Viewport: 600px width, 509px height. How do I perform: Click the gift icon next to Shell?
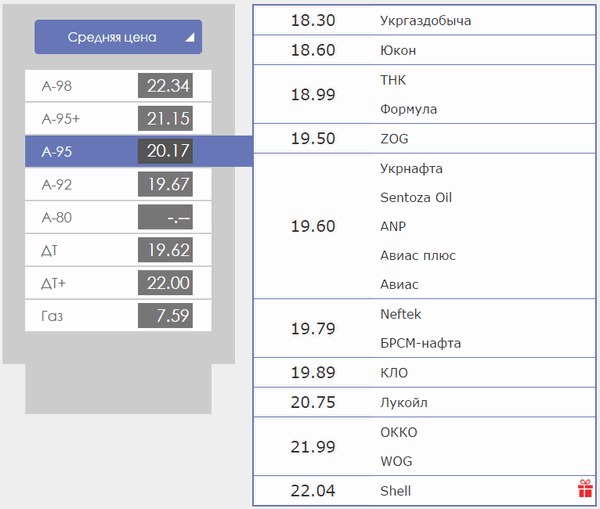point(585,489)
